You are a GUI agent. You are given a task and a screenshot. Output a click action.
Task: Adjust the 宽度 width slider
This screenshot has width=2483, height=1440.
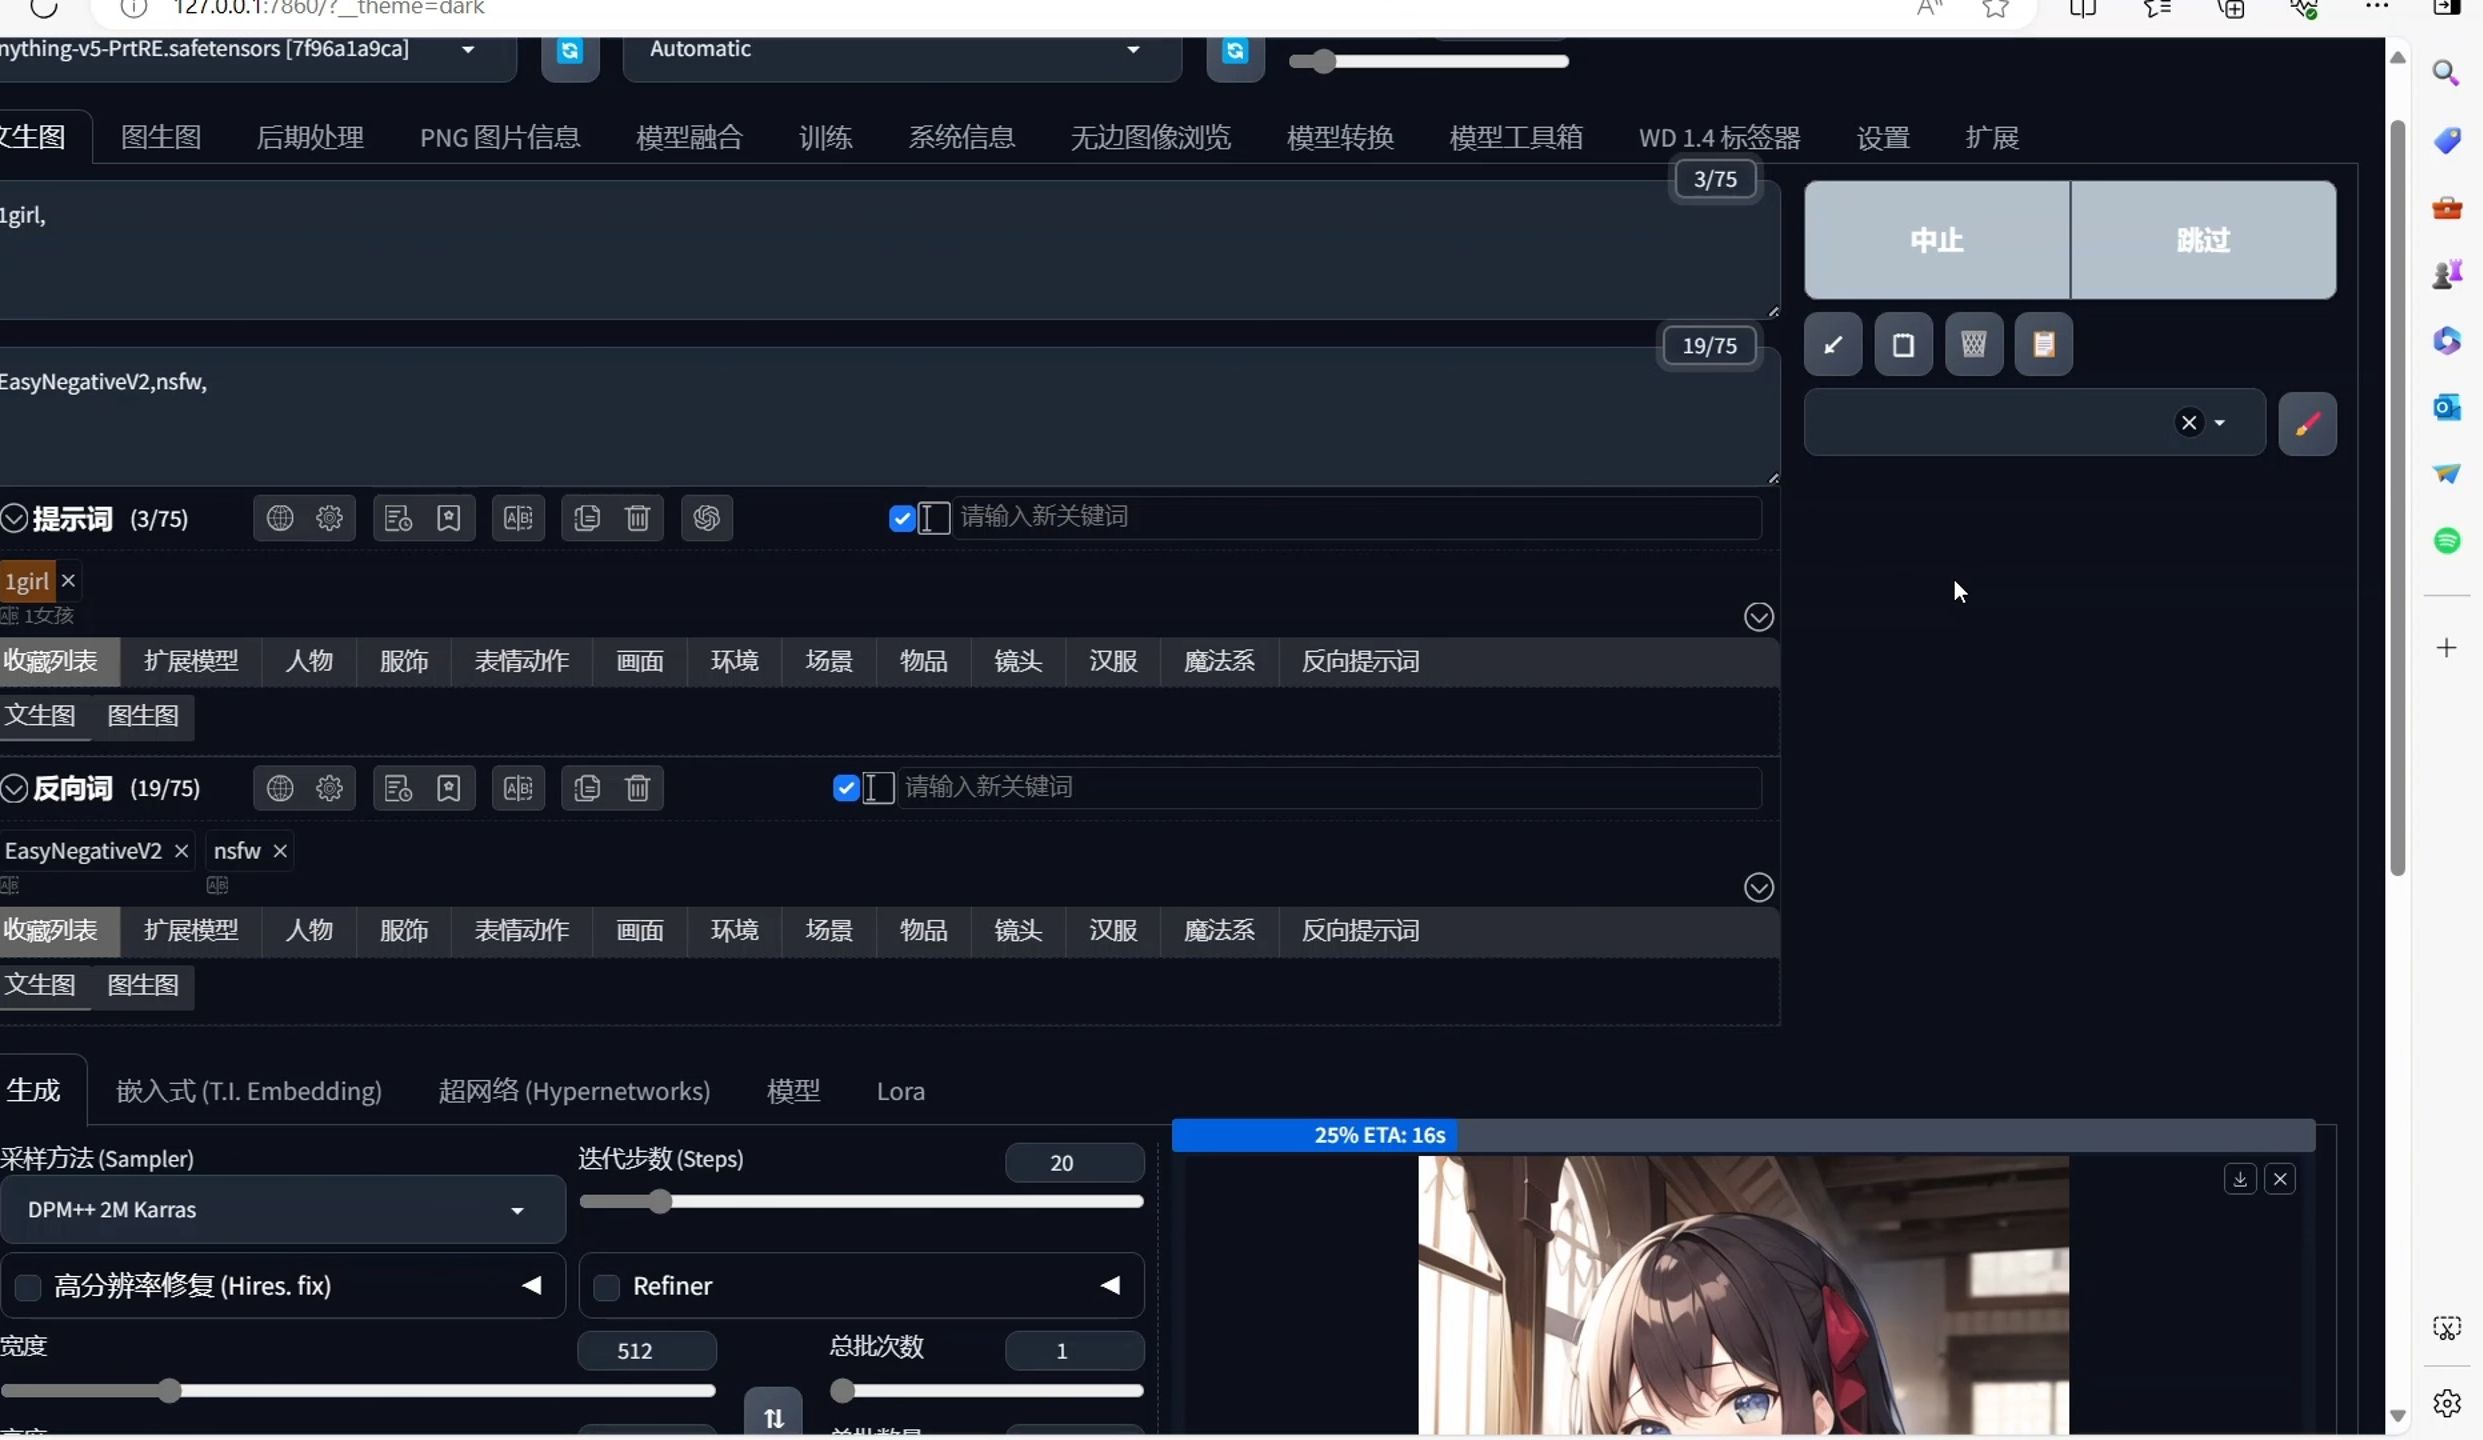coord(358,1391)
